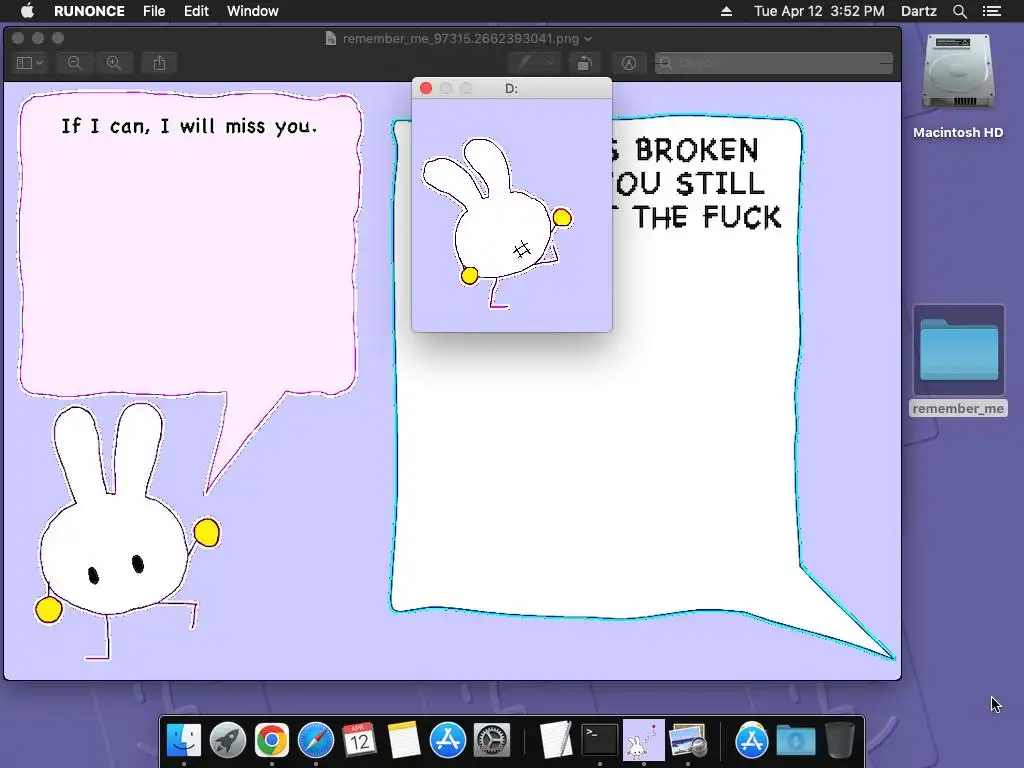1024x768 pixels.
Task: Click the bunny game app in Dock
Action: pyautogui.click(x=643, y=741)
